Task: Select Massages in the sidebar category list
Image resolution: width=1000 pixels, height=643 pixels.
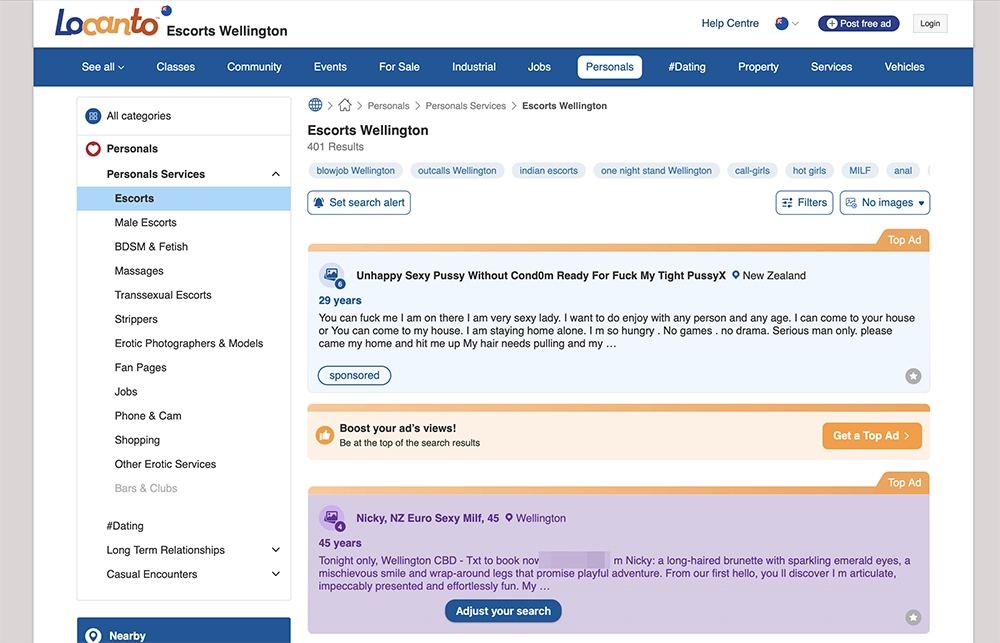Action: 139,271
